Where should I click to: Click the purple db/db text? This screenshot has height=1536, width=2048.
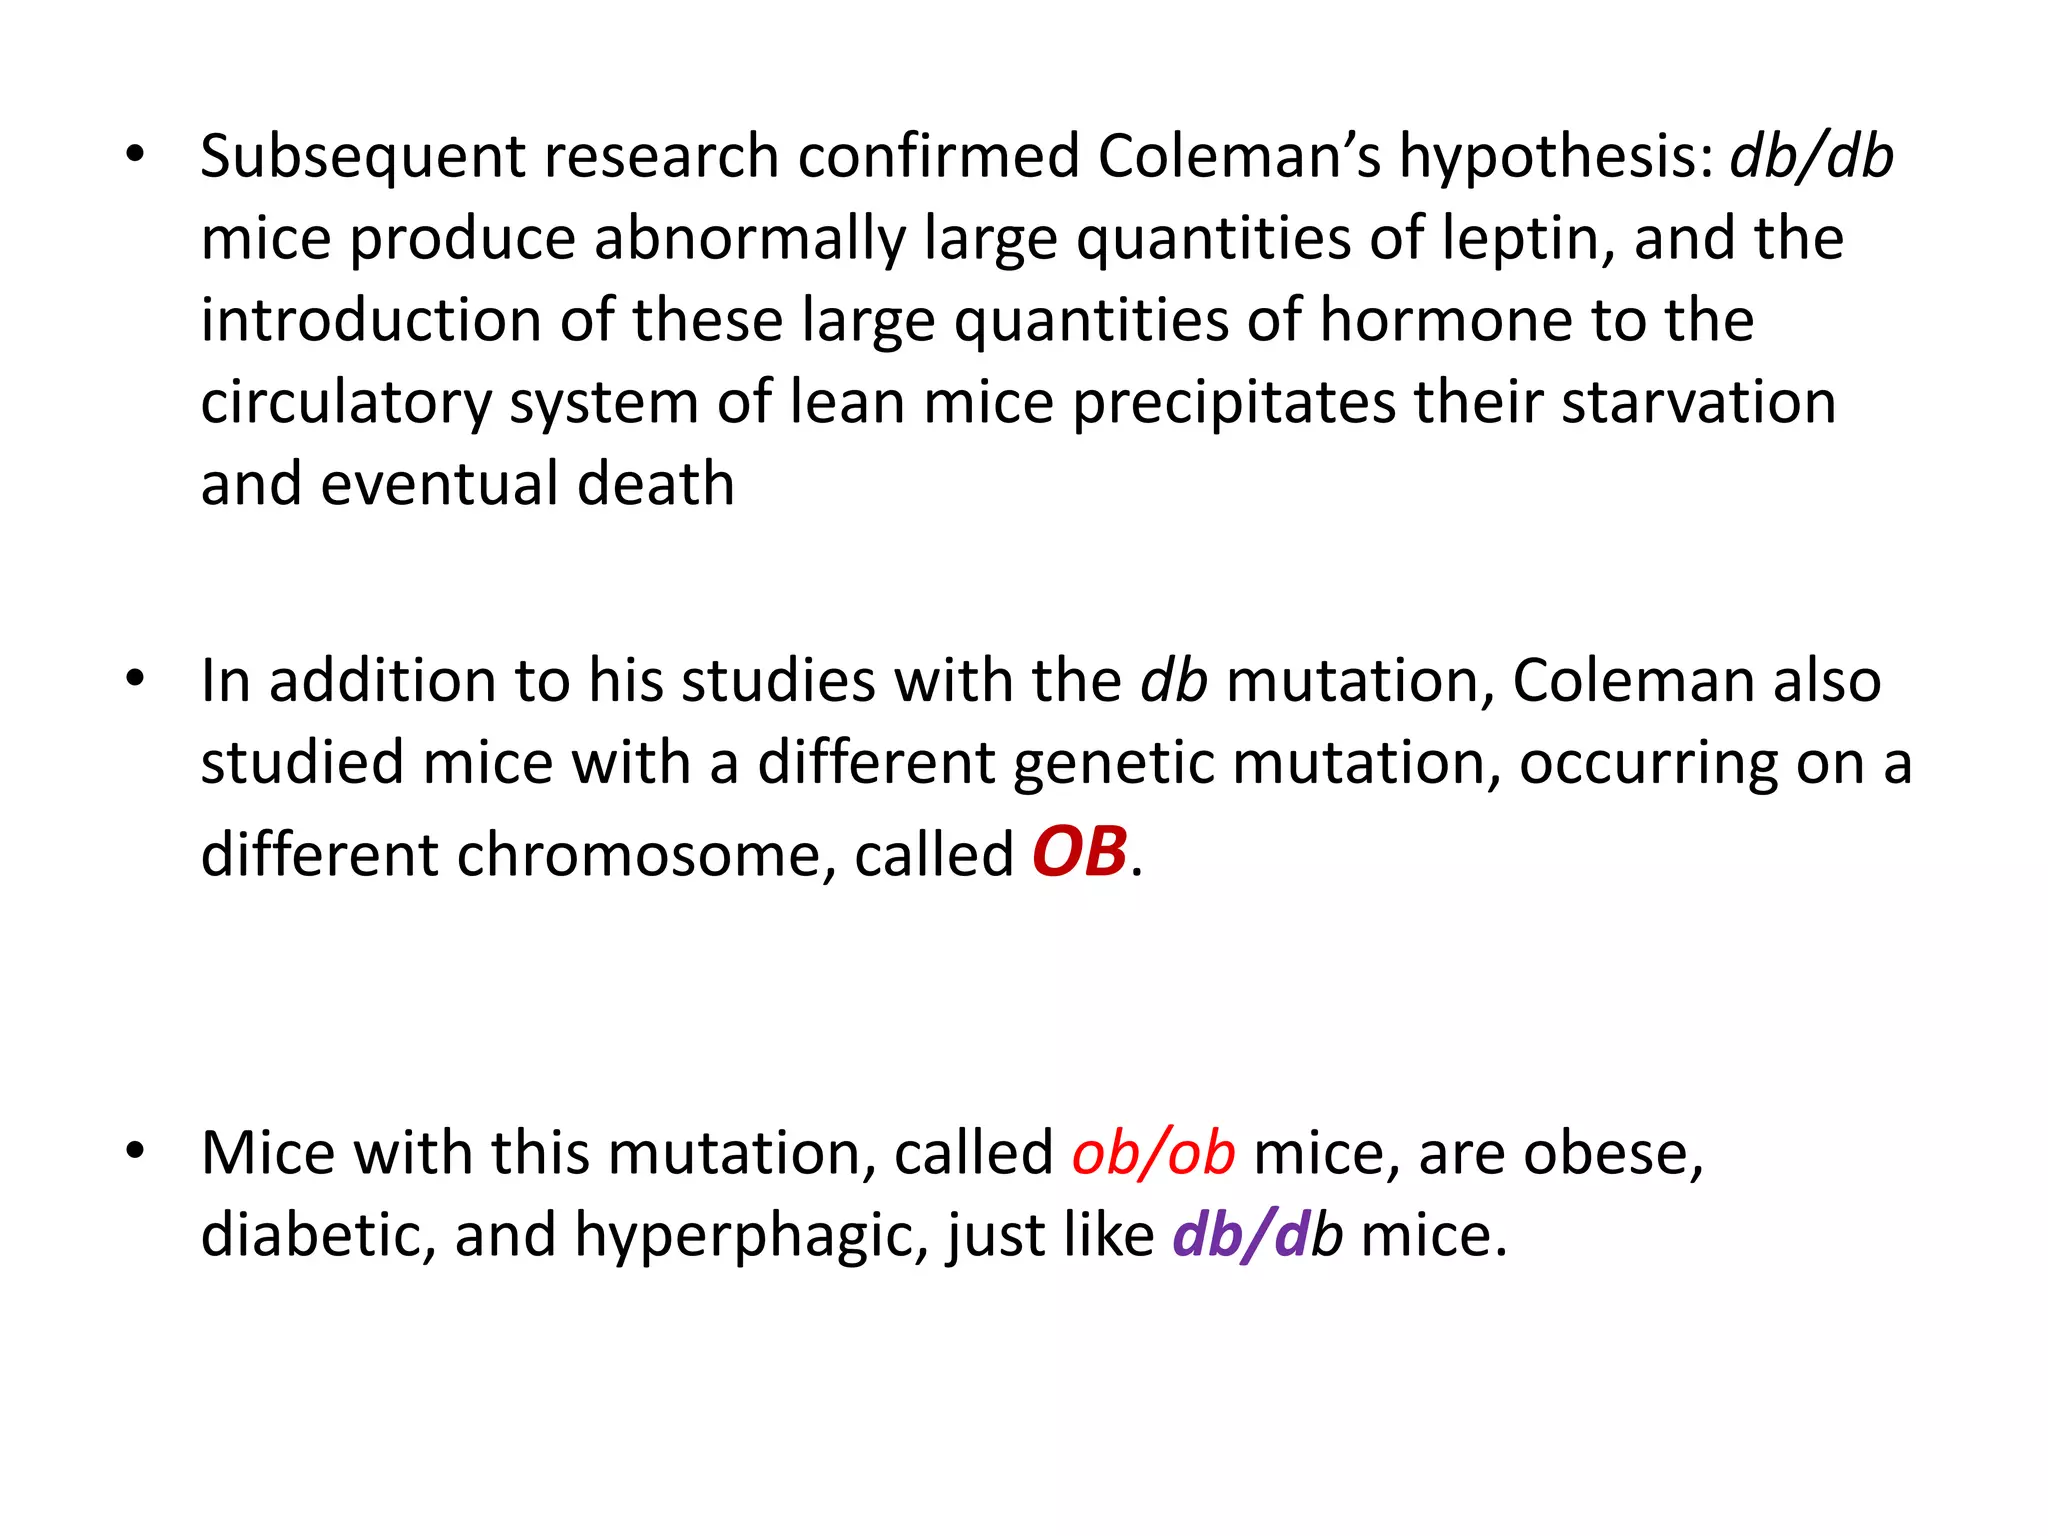1257,1234
